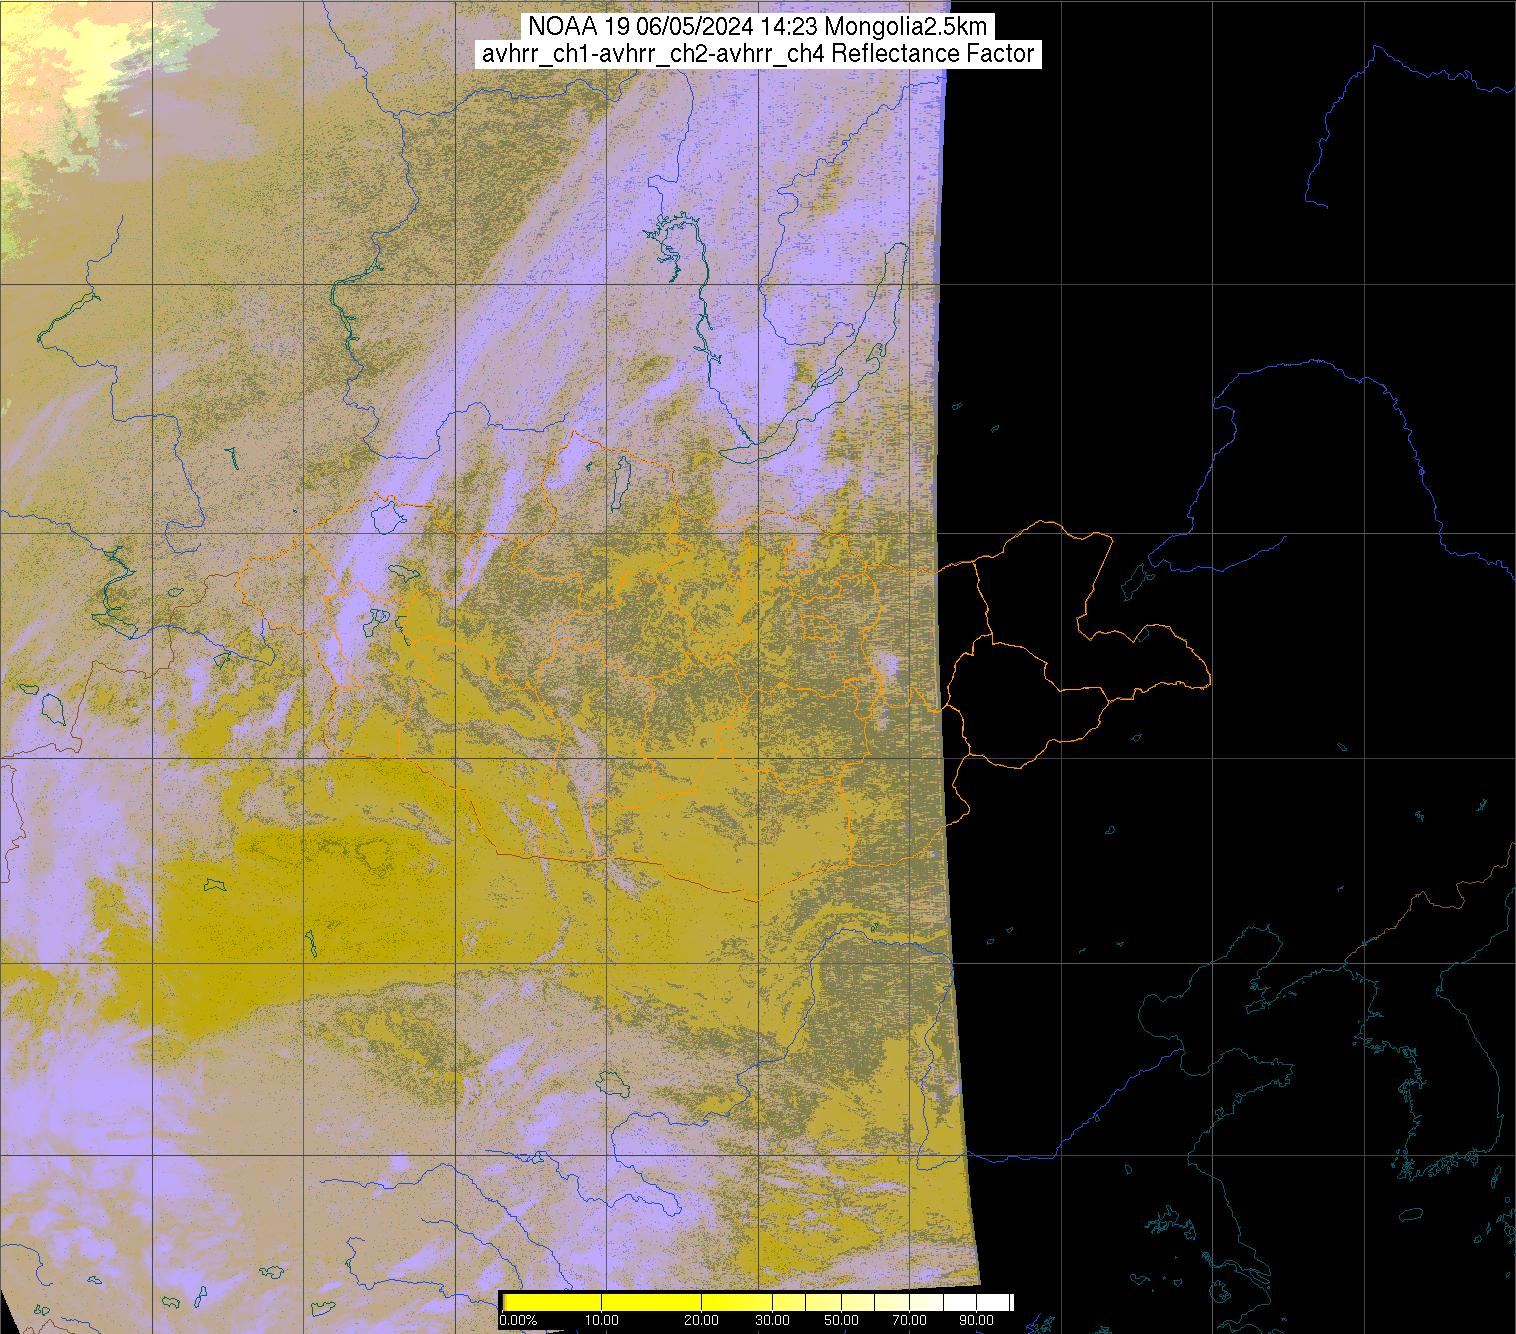The image size is (1516, 1334).
Task: Click the narrow Lake Khövsgöl outline in northern Mongolia
Action: 621,479
